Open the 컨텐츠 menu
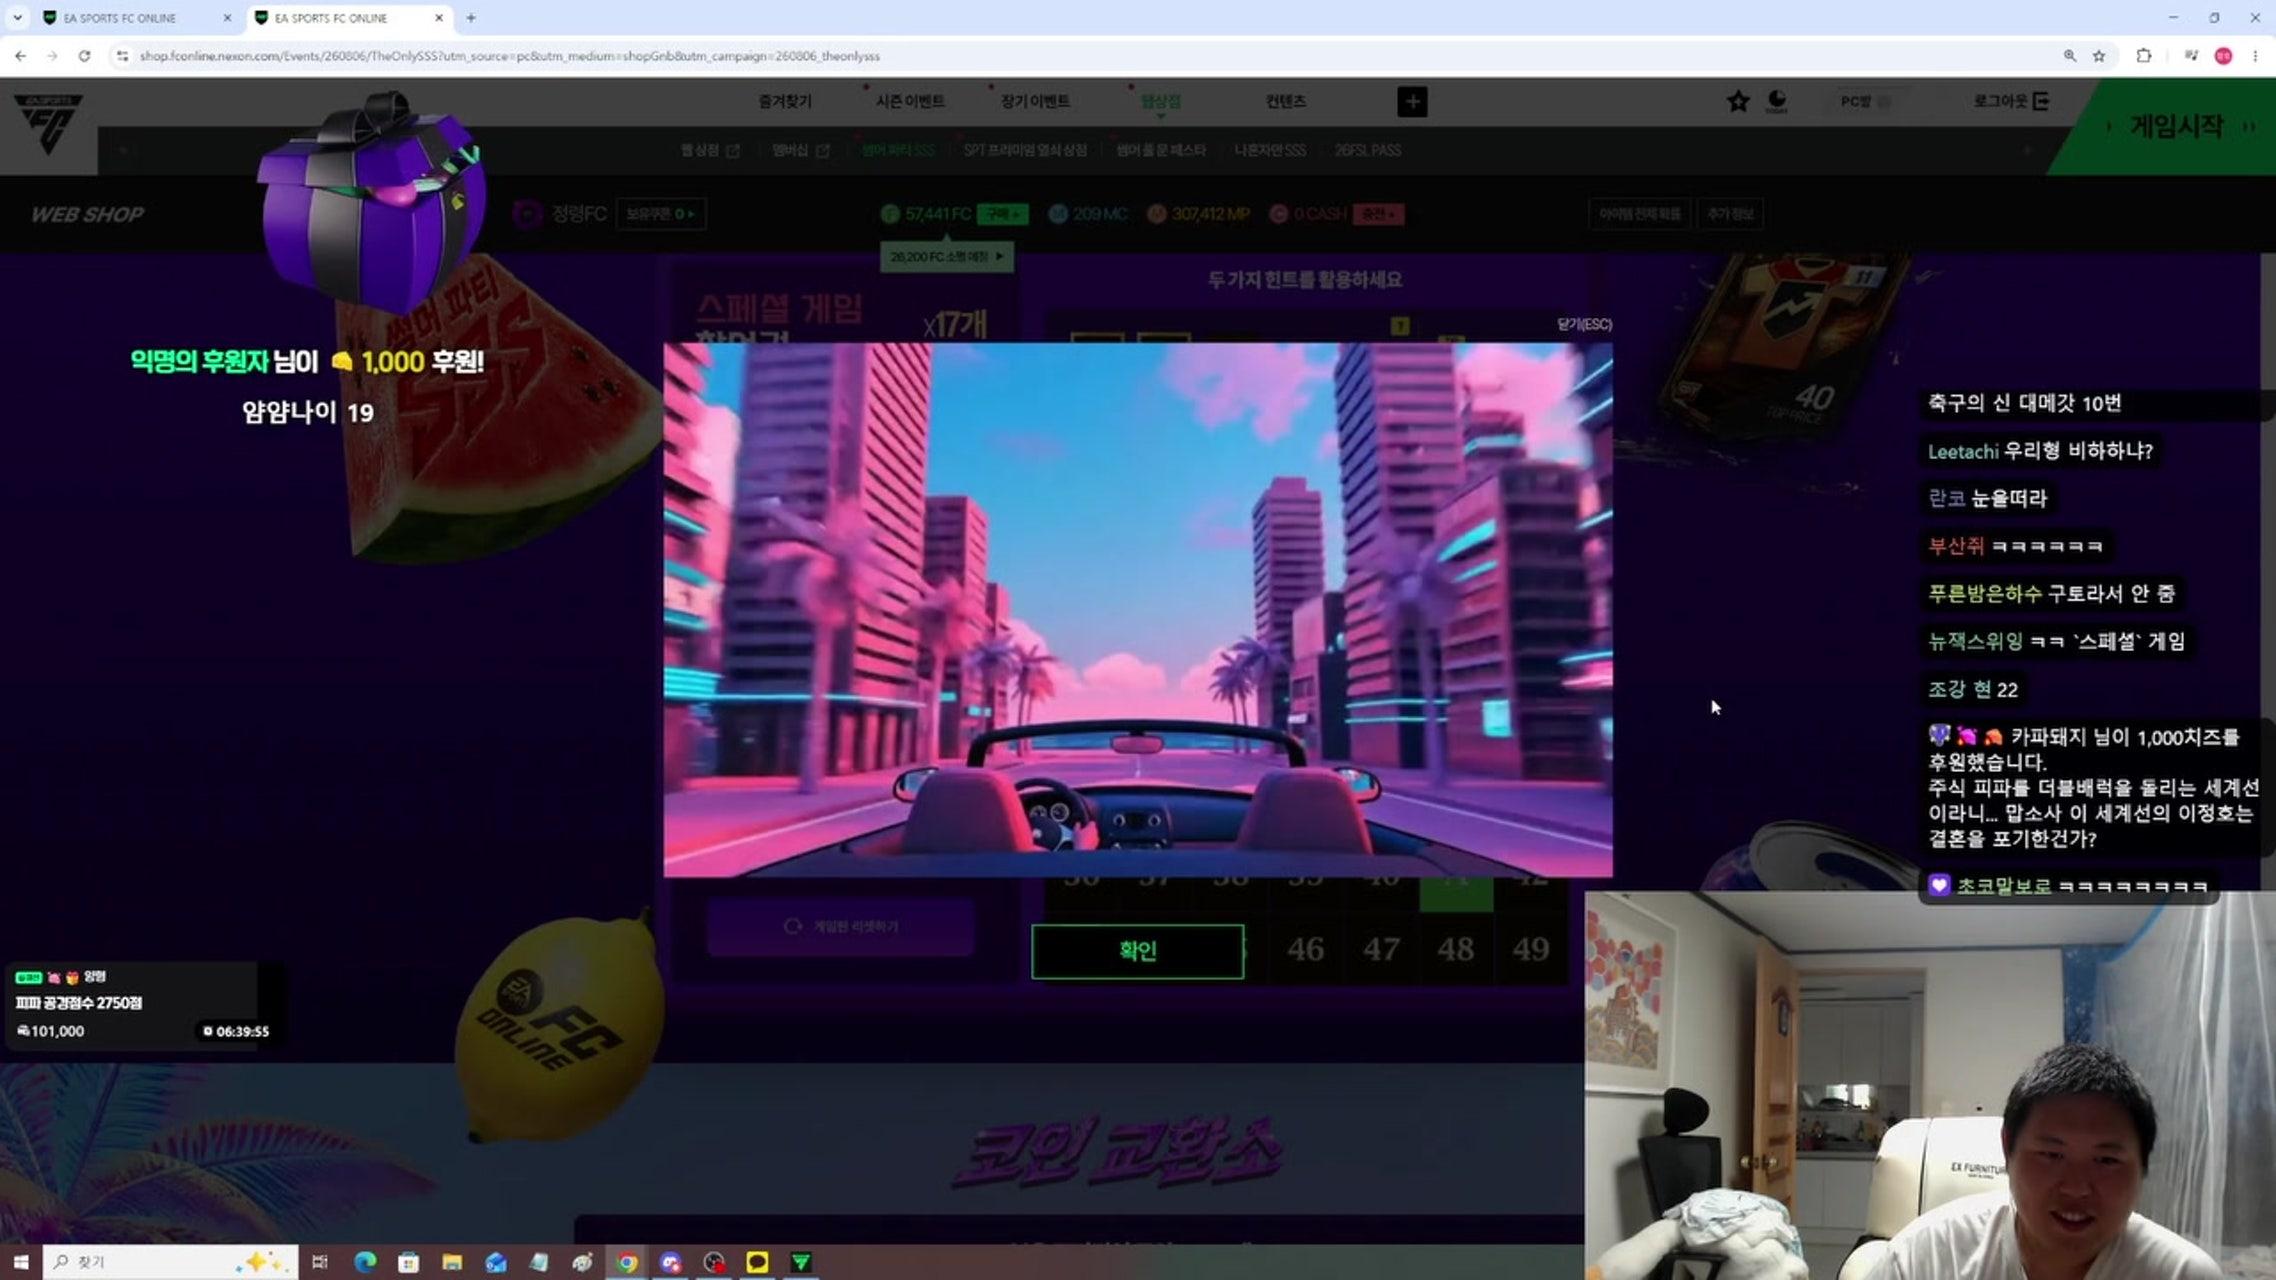 pos(1285,101)
